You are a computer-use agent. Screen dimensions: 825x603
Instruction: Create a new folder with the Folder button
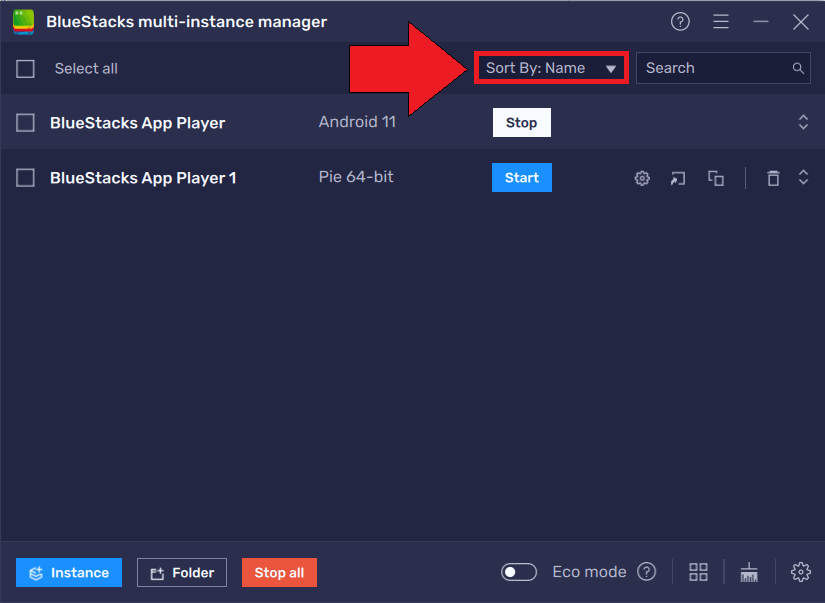(181, 572)
